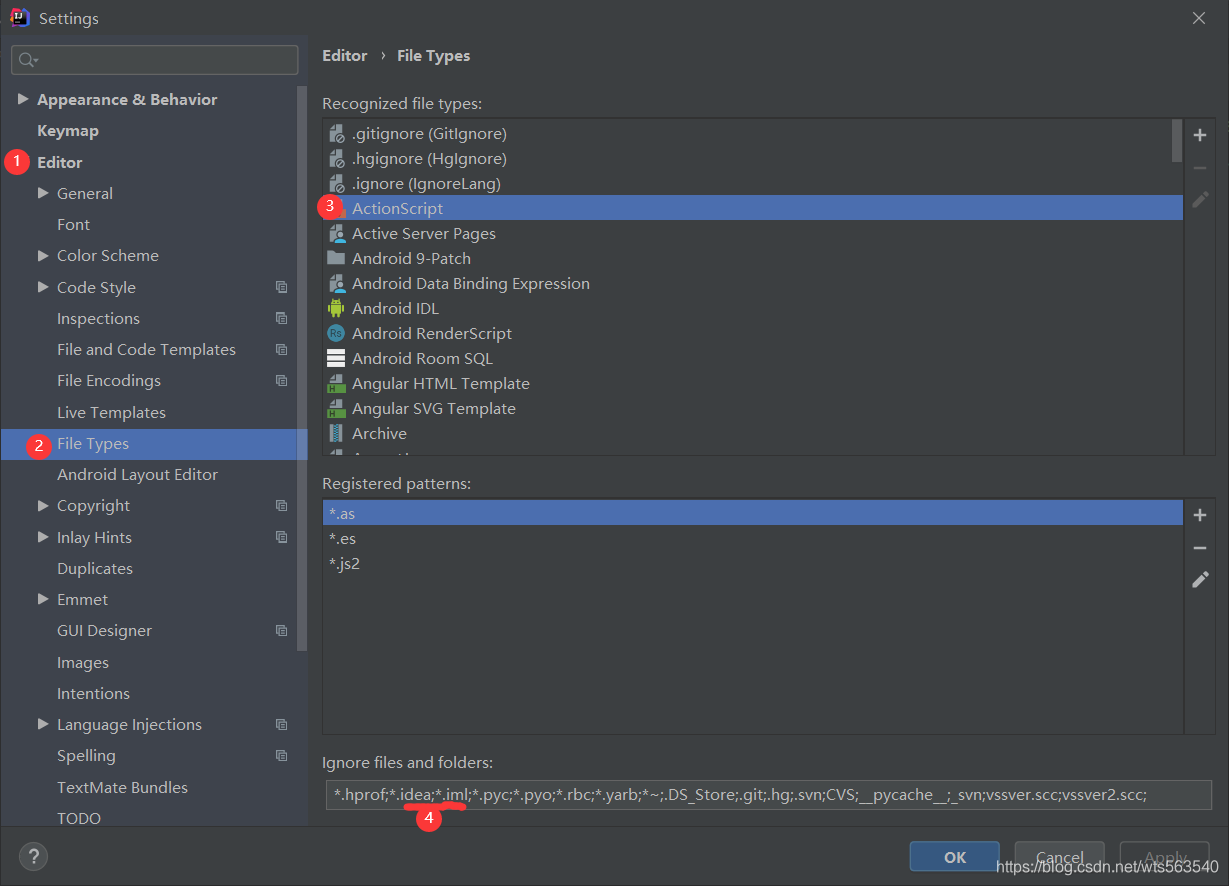
Task: Open the help question mark button
Action: coord(33,856)
